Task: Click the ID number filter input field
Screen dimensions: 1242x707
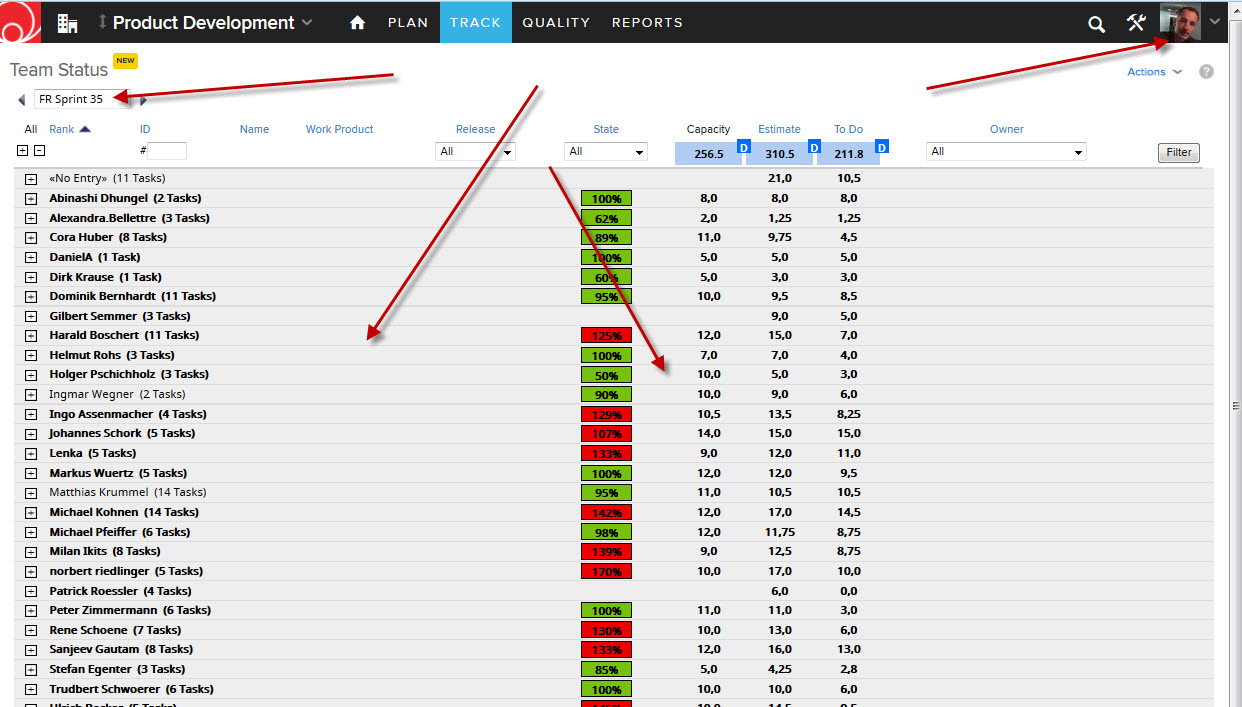Action: [166, 150]
